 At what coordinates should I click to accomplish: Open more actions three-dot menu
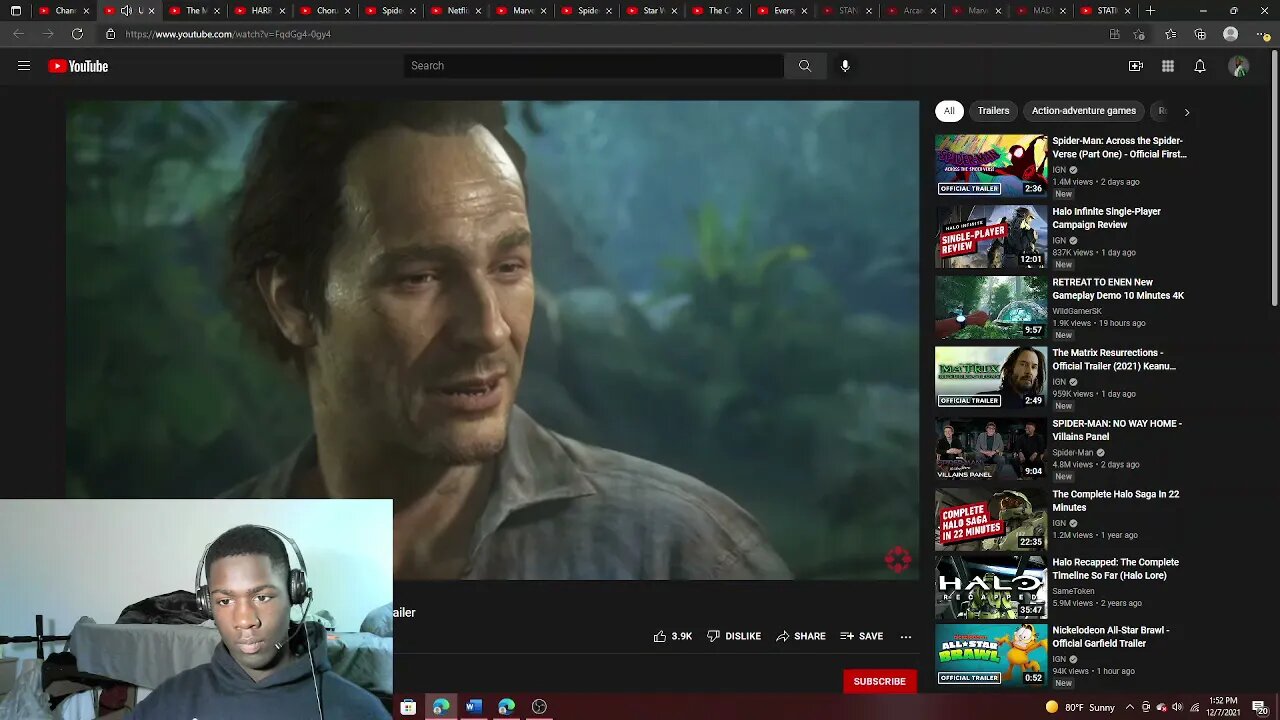point(906,636)
